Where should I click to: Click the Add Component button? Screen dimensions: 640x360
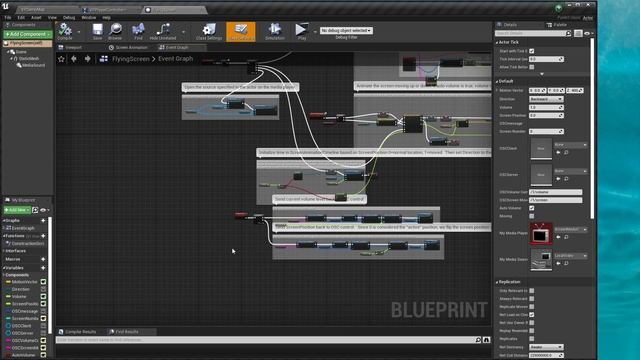(x=27, y=34)
